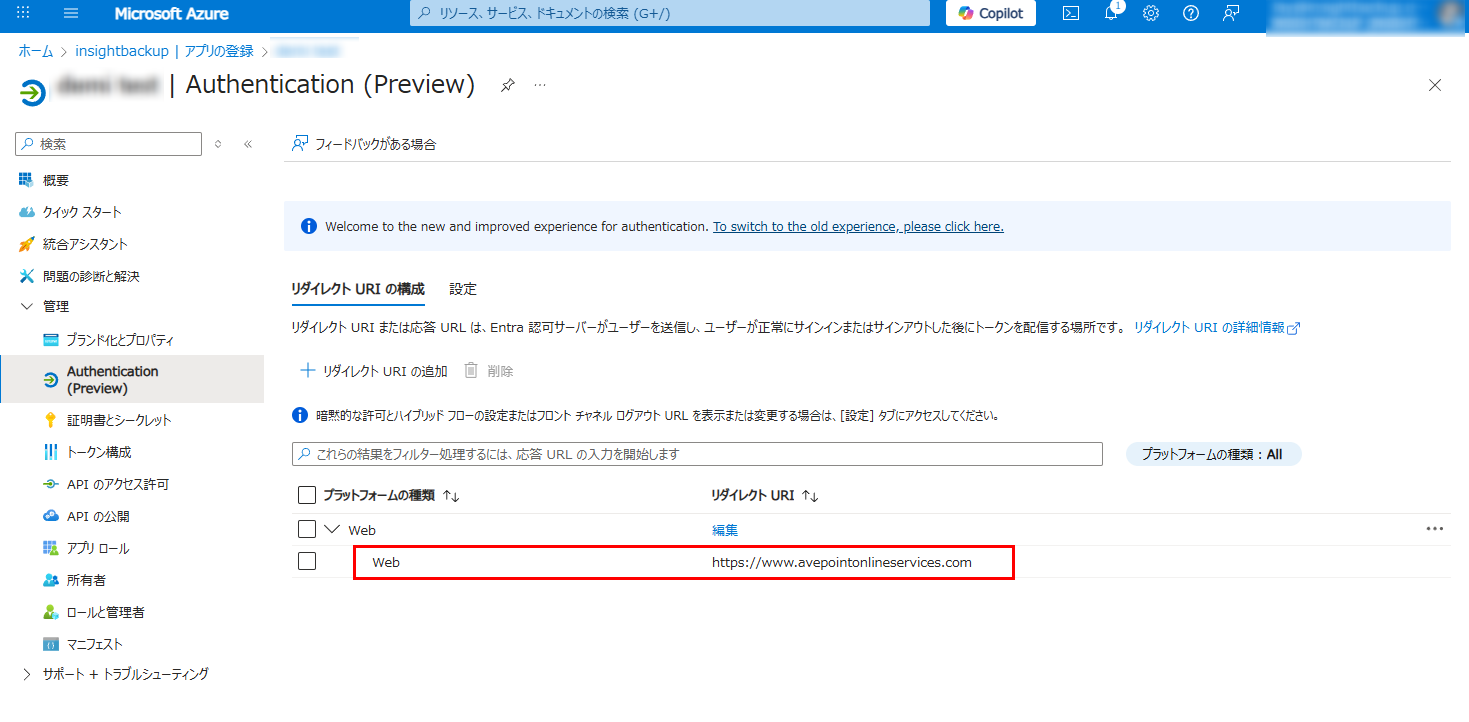Click リダイレクト URI の追加

374,371
